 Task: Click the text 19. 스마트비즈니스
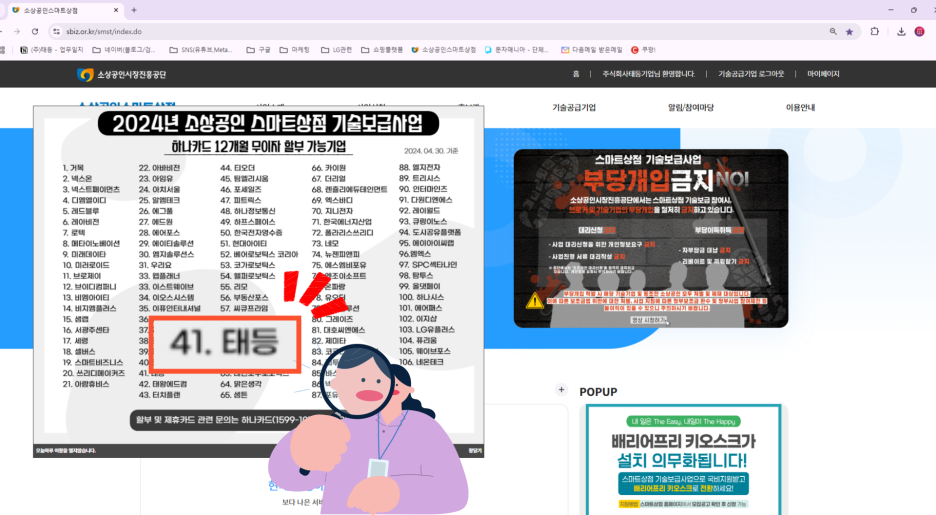click(93, 362)
